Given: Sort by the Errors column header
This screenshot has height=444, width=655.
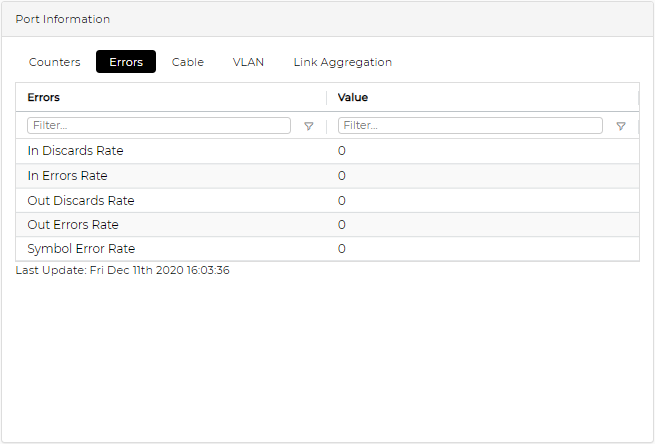Looking at the screenshot, I should click(44, 97).
